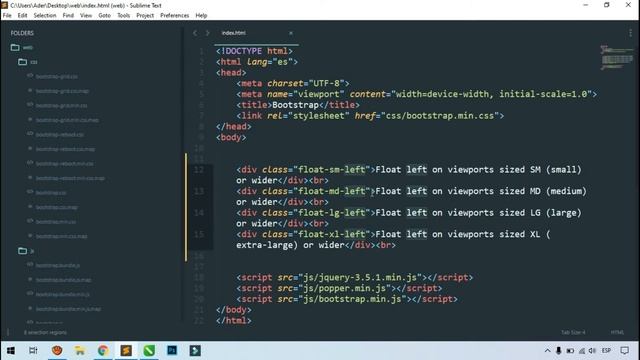Click the minimap code preview
Image resolution: width=640 pixels, height=360 pixels.
click(x=617, y=58)
